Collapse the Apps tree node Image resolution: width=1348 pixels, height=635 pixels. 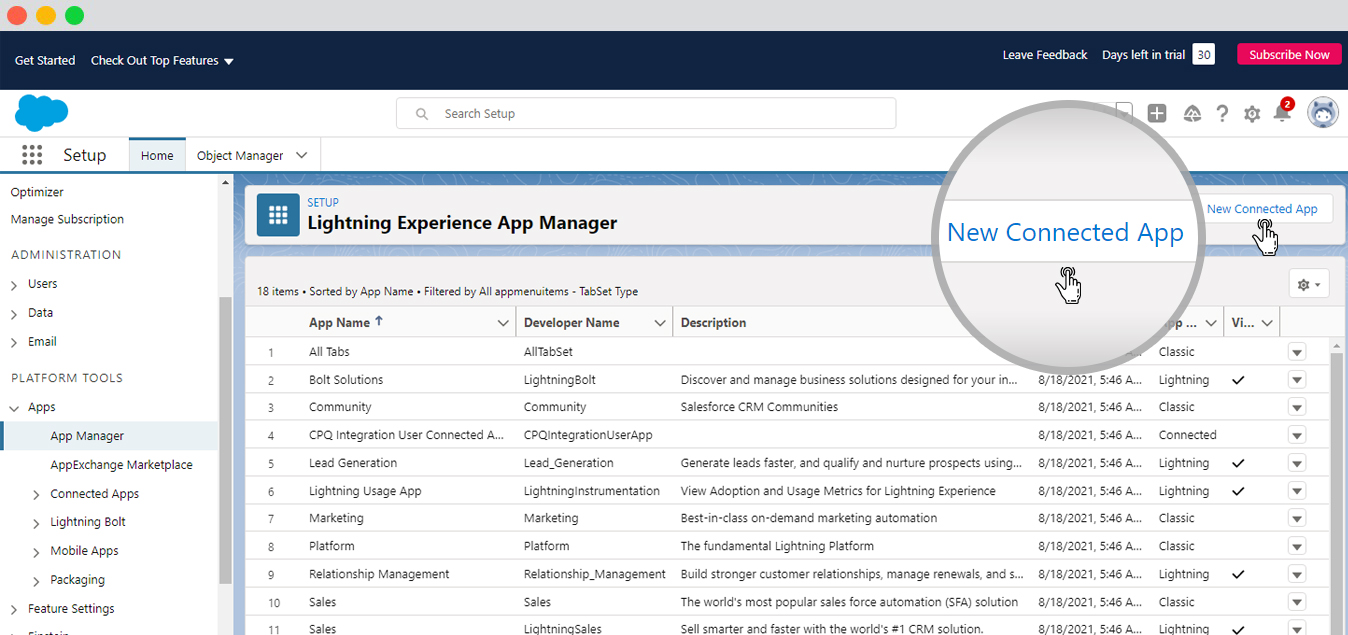pos(14,408)
